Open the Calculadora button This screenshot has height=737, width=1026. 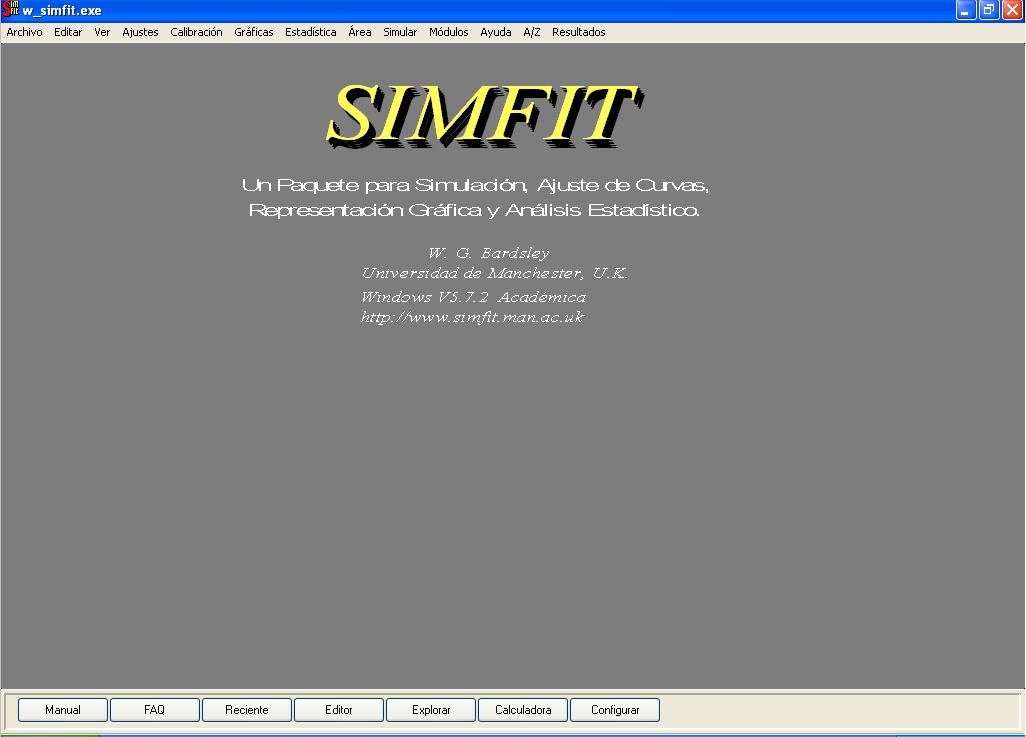pyautogui.click(x=523, y=710)
